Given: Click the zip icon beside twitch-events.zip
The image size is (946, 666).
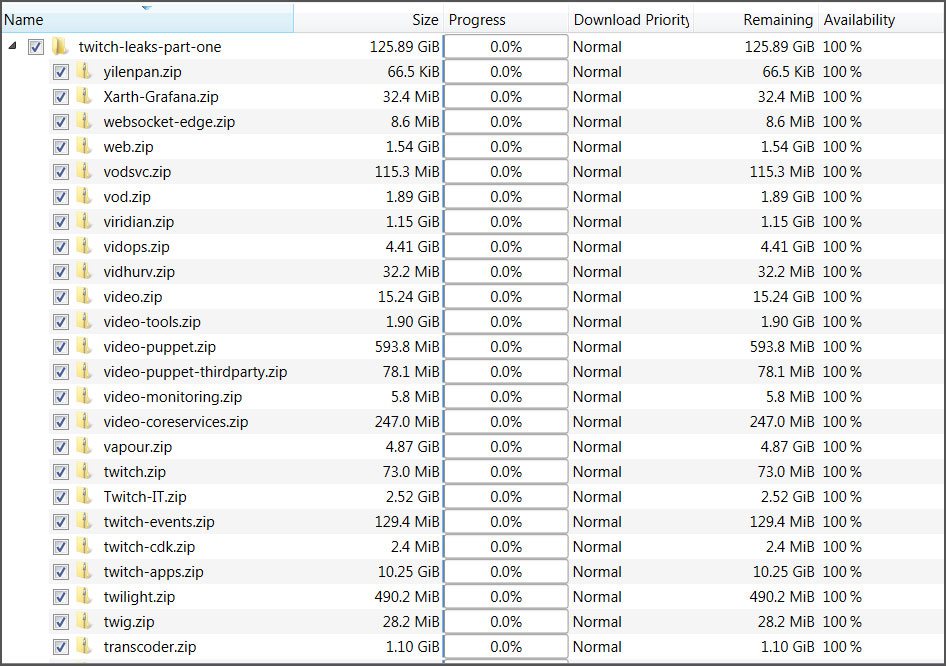Looking at the screenshot, I should tap(84, 522).
